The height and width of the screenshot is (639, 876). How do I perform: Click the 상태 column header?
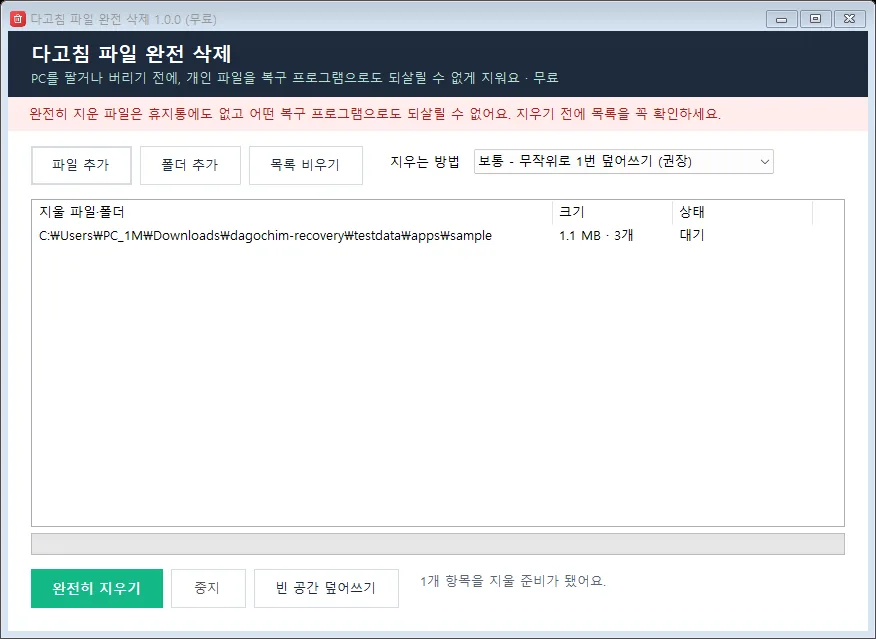(x=742, y=212)
